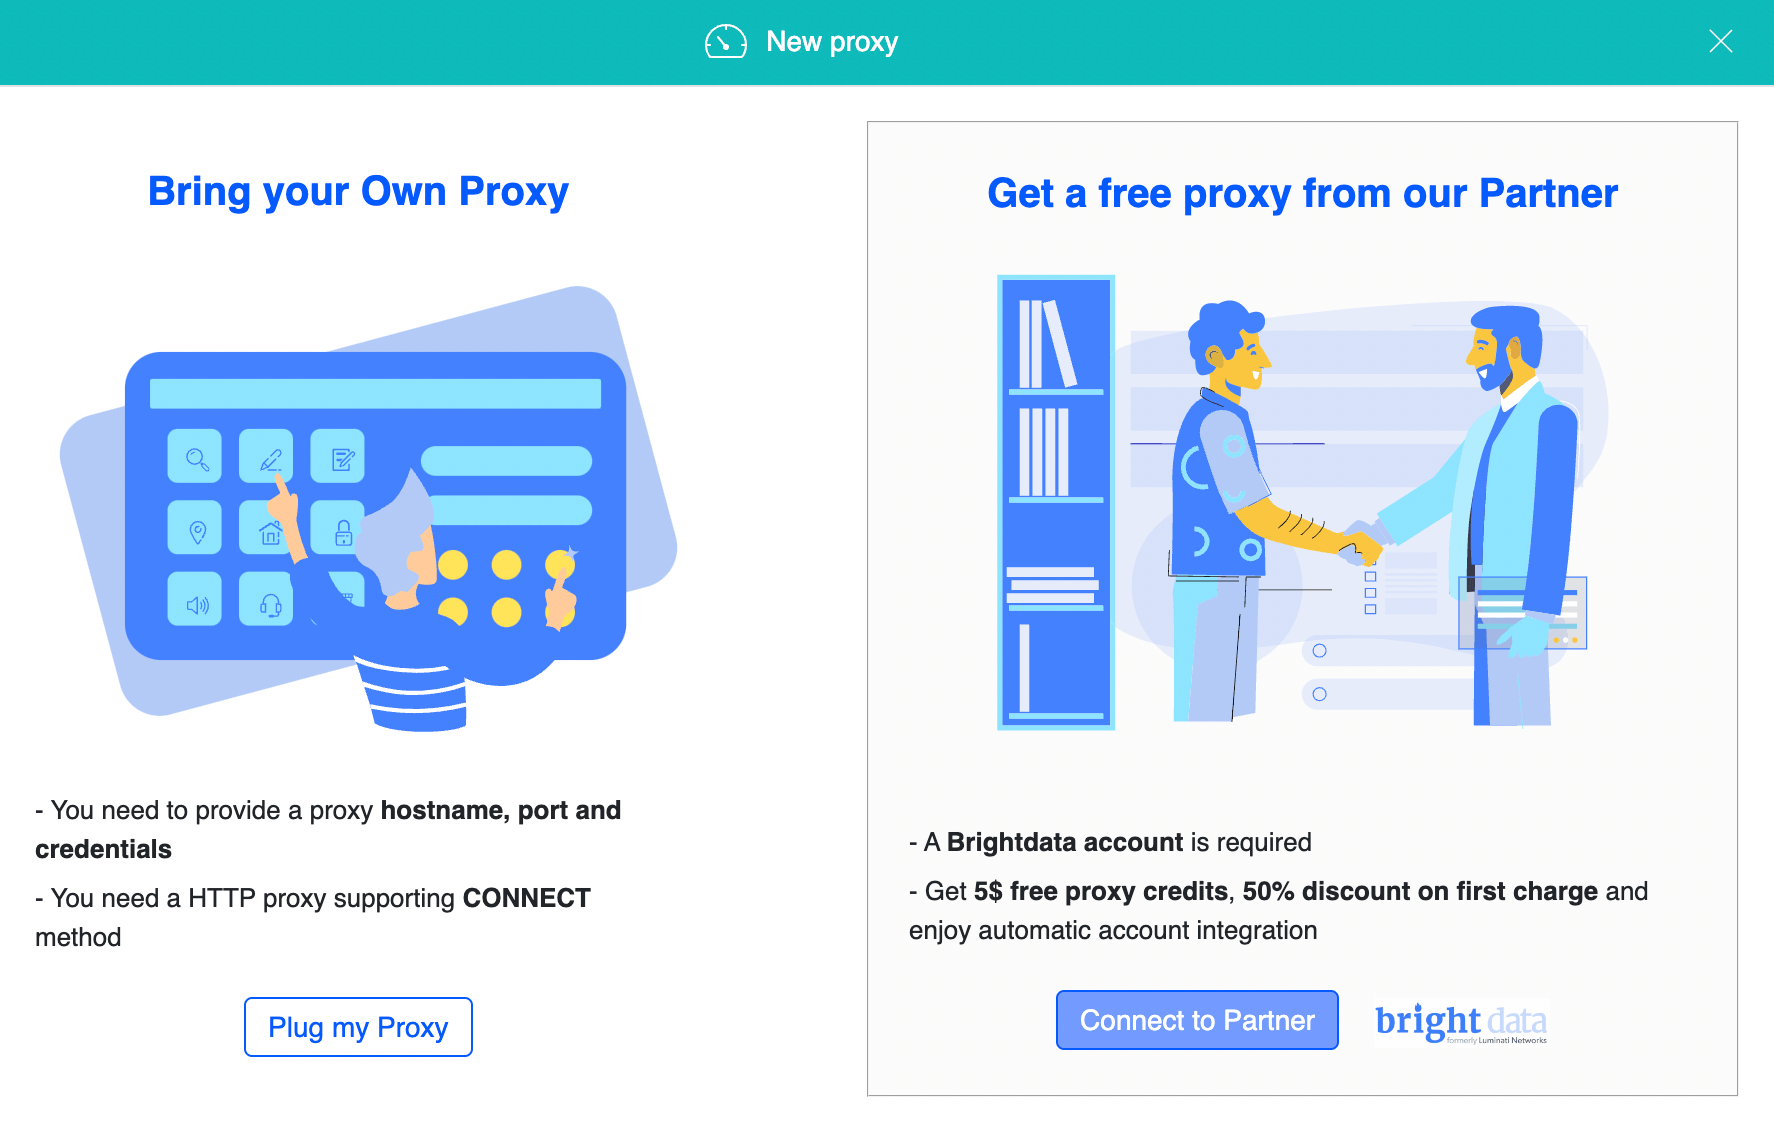
Task: Click the note-editing icon in the illustration grid
Action: 340,457
